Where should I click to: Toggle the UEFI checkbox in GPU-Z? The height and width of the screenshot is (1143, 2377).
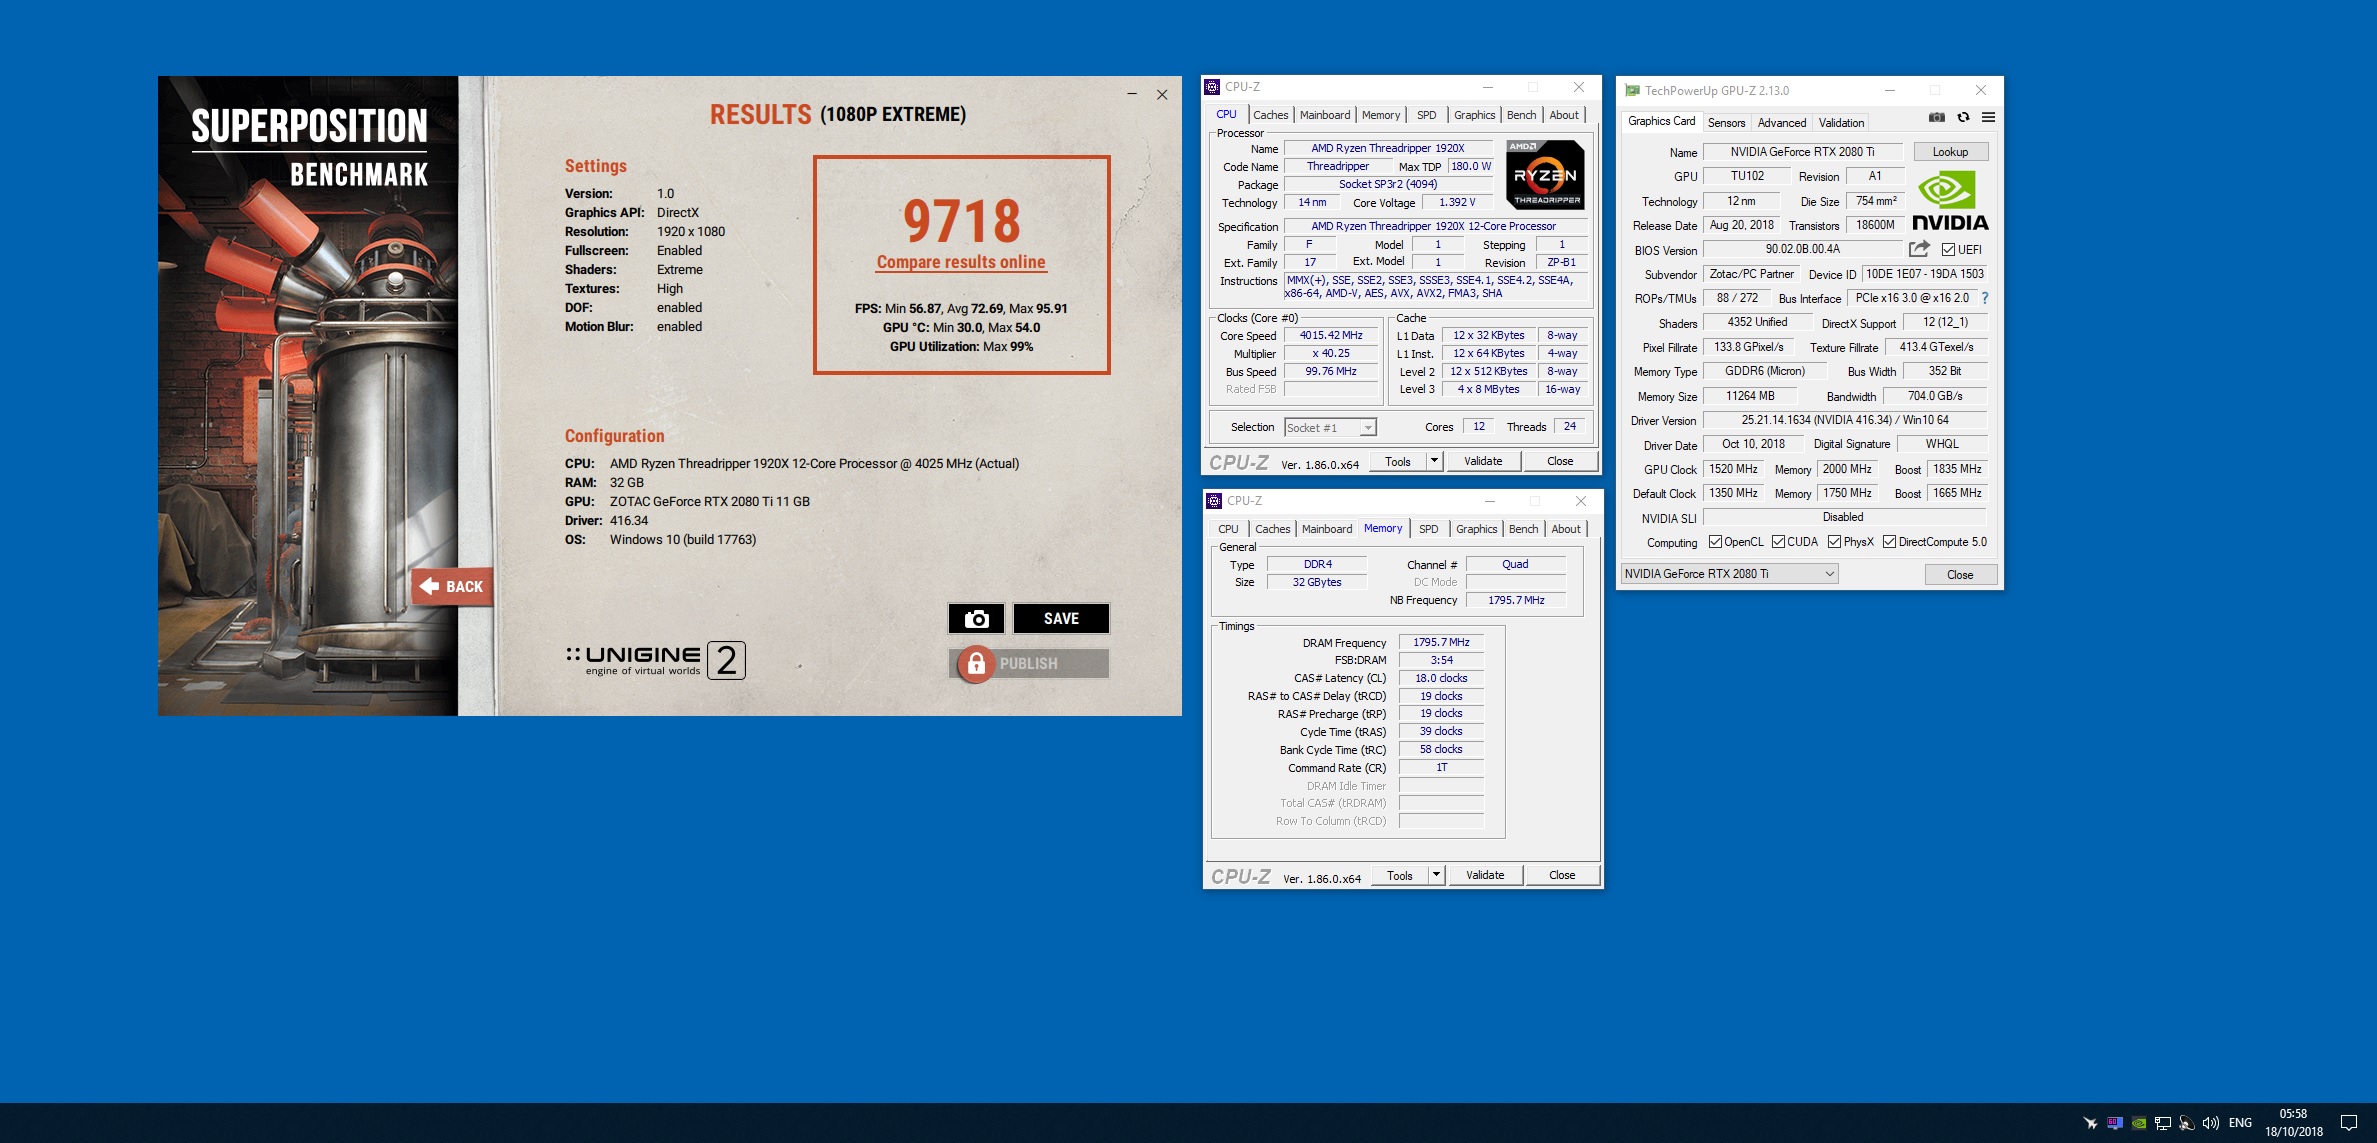tap(1948, 250)
